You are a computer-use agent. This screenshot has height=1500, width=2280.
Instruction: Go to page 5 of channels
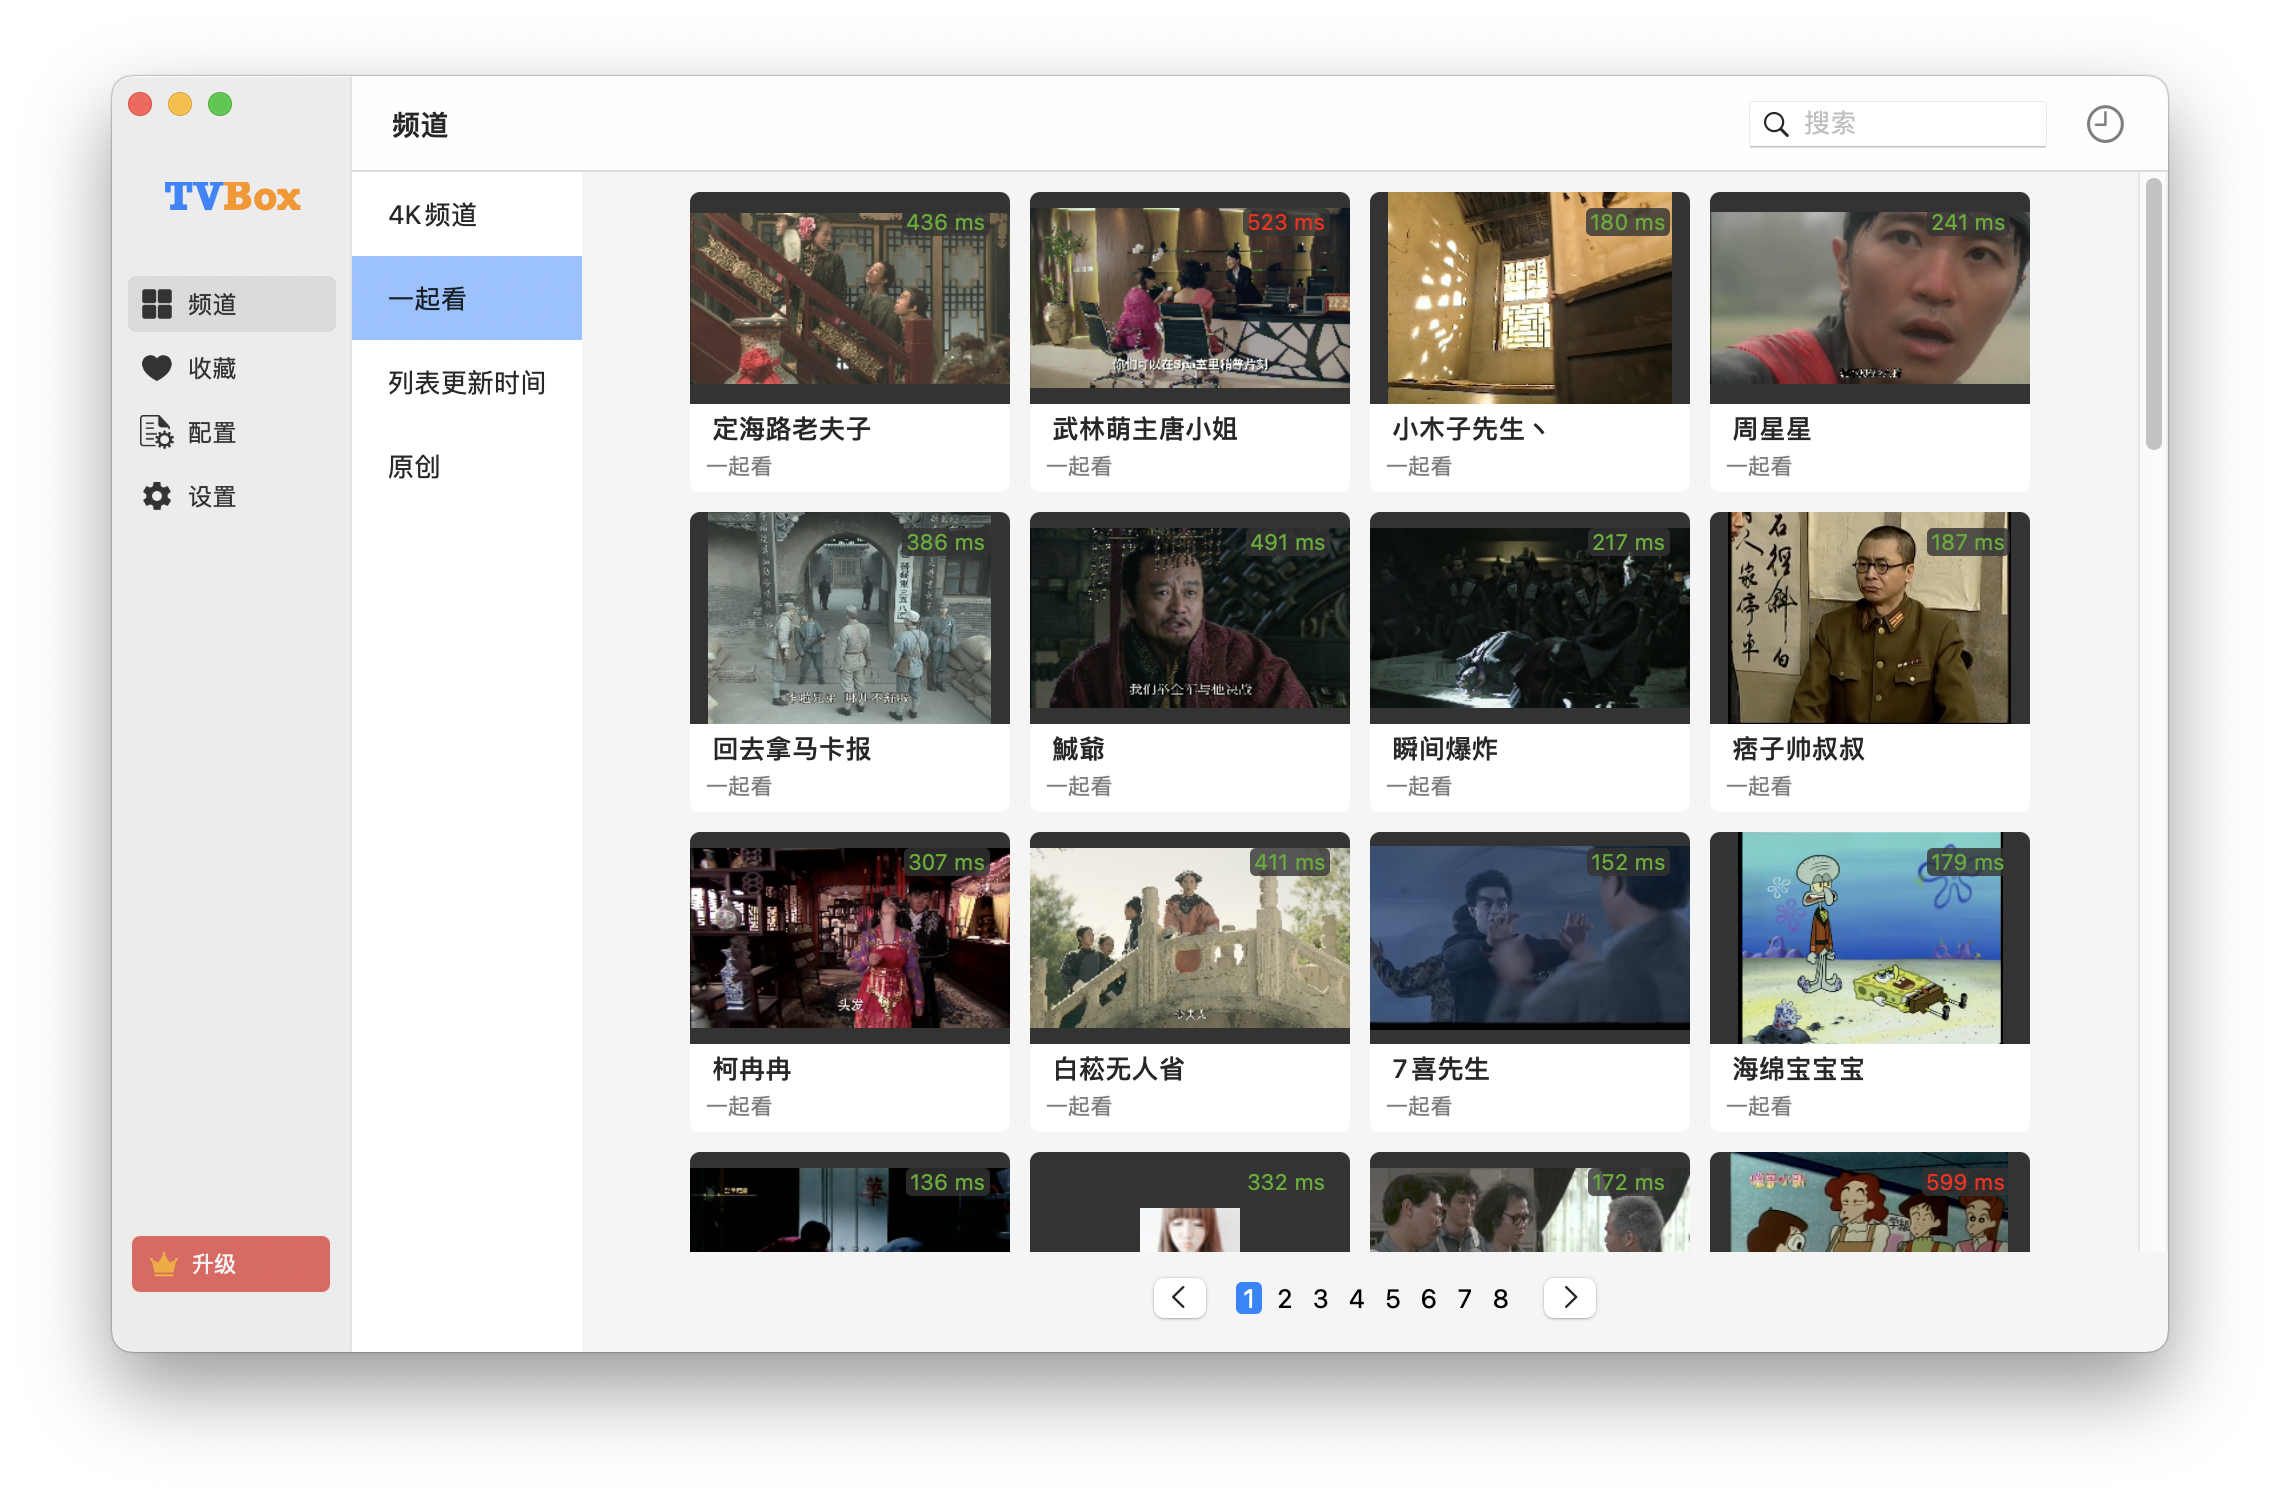pyautogui.click(x=1392, y=1298)
